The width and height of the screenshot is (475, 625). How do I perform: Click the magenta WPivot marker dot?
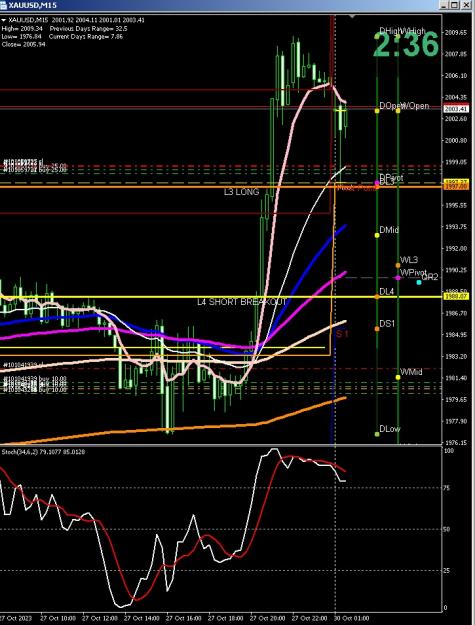click(x=398, y=277)
